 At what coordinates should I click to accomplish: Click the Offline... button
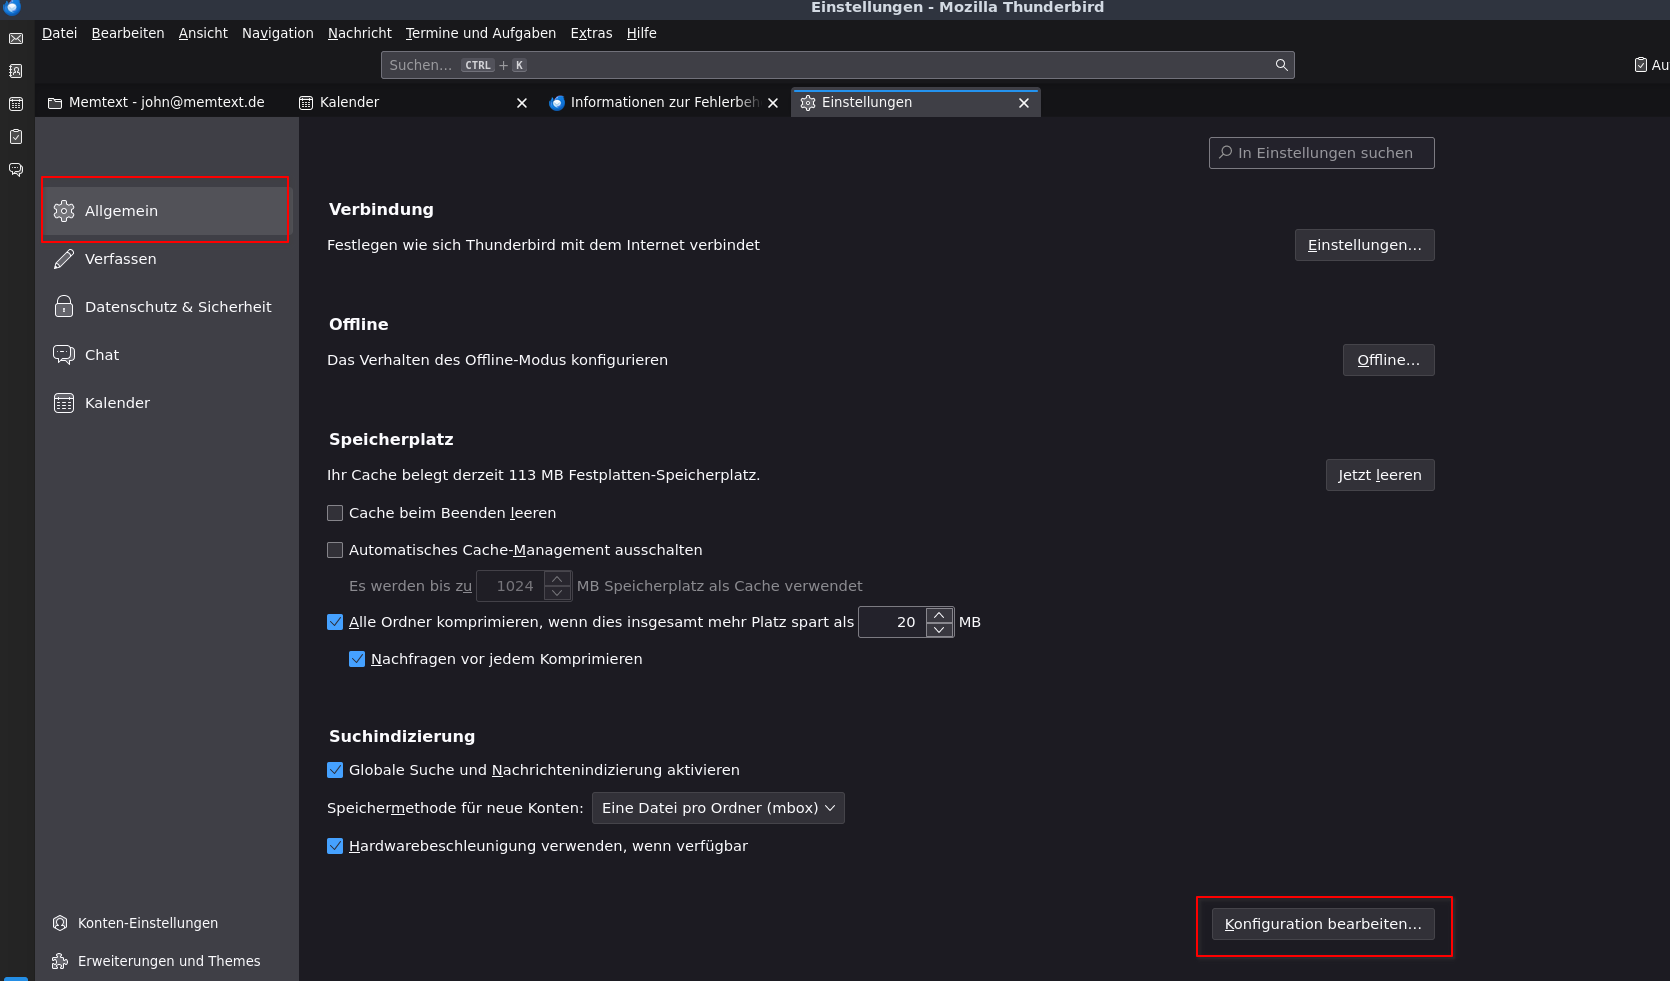[x=1388, y=360]
